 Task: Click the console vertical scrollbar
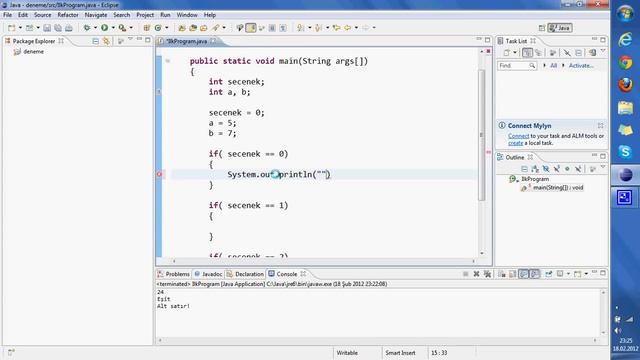coord(603,313)
